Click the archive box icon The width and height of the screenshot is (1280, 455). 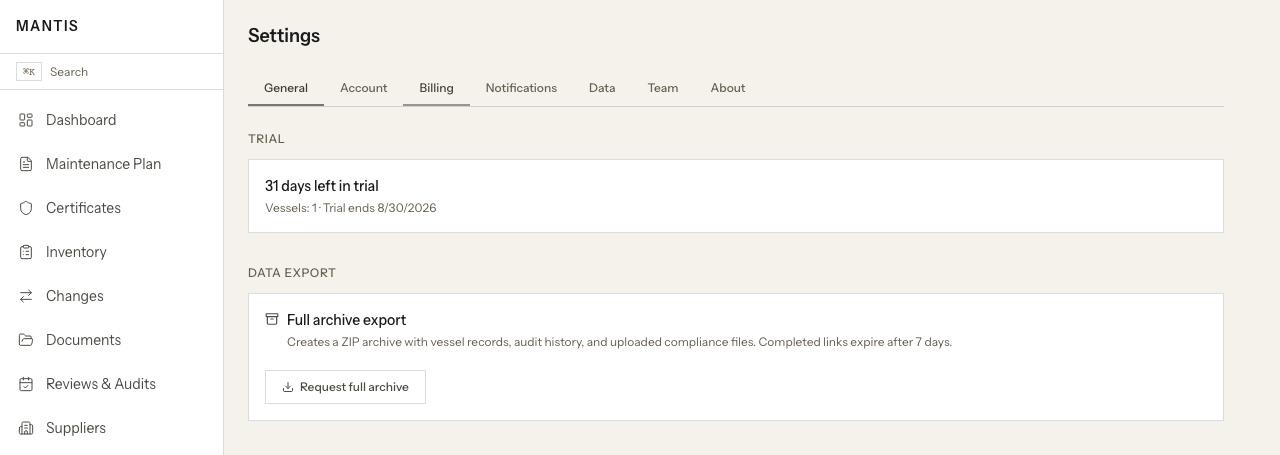click(x=272, y=320)
